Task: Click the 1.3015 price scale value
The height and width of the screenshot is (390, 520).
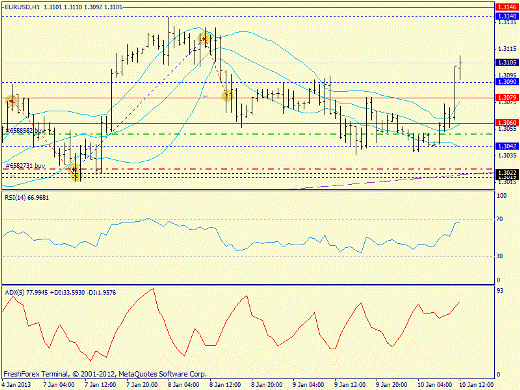Action: [x=507, y=182]
